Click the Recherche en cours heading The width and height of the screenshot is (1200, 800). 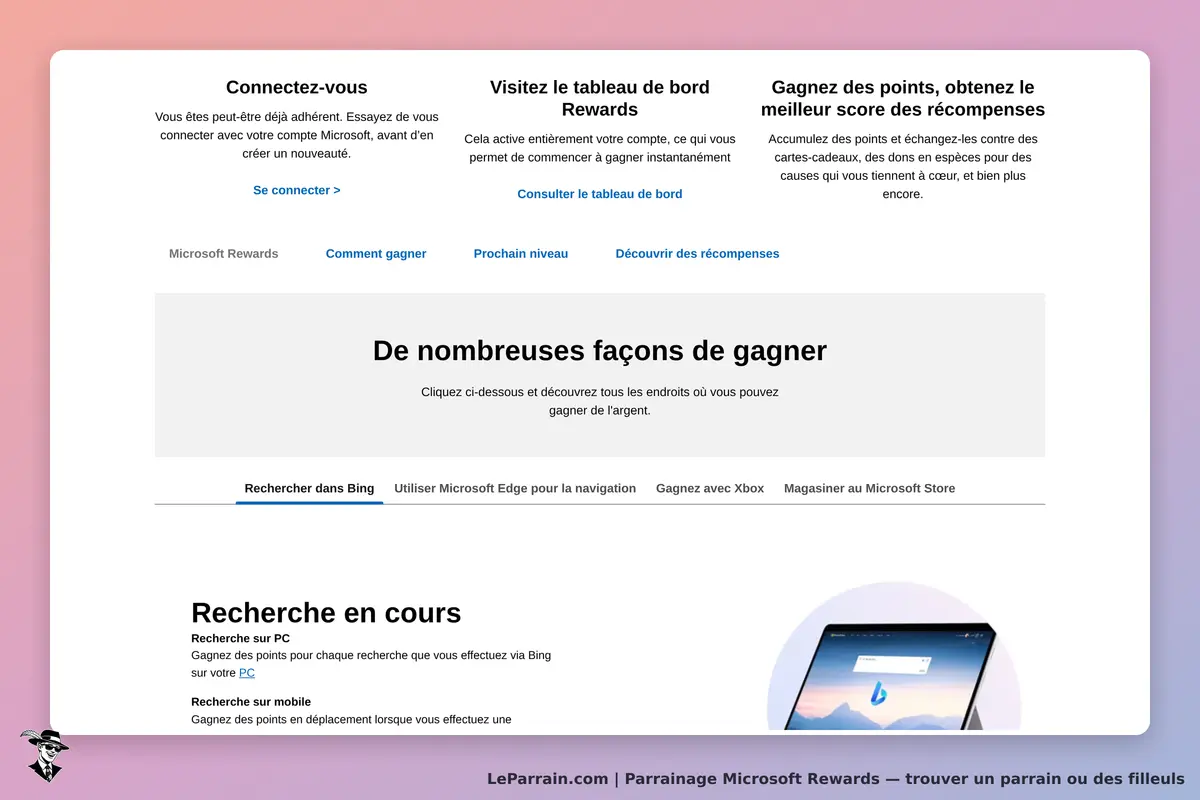coord(326,612)
